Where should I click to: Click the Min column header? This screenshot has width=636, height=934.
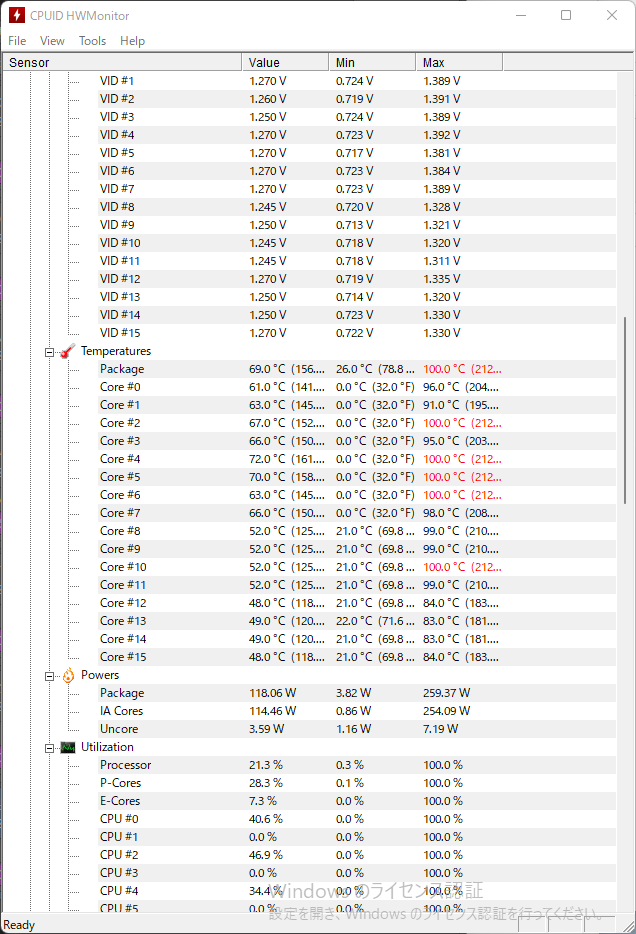pos(371,62)
